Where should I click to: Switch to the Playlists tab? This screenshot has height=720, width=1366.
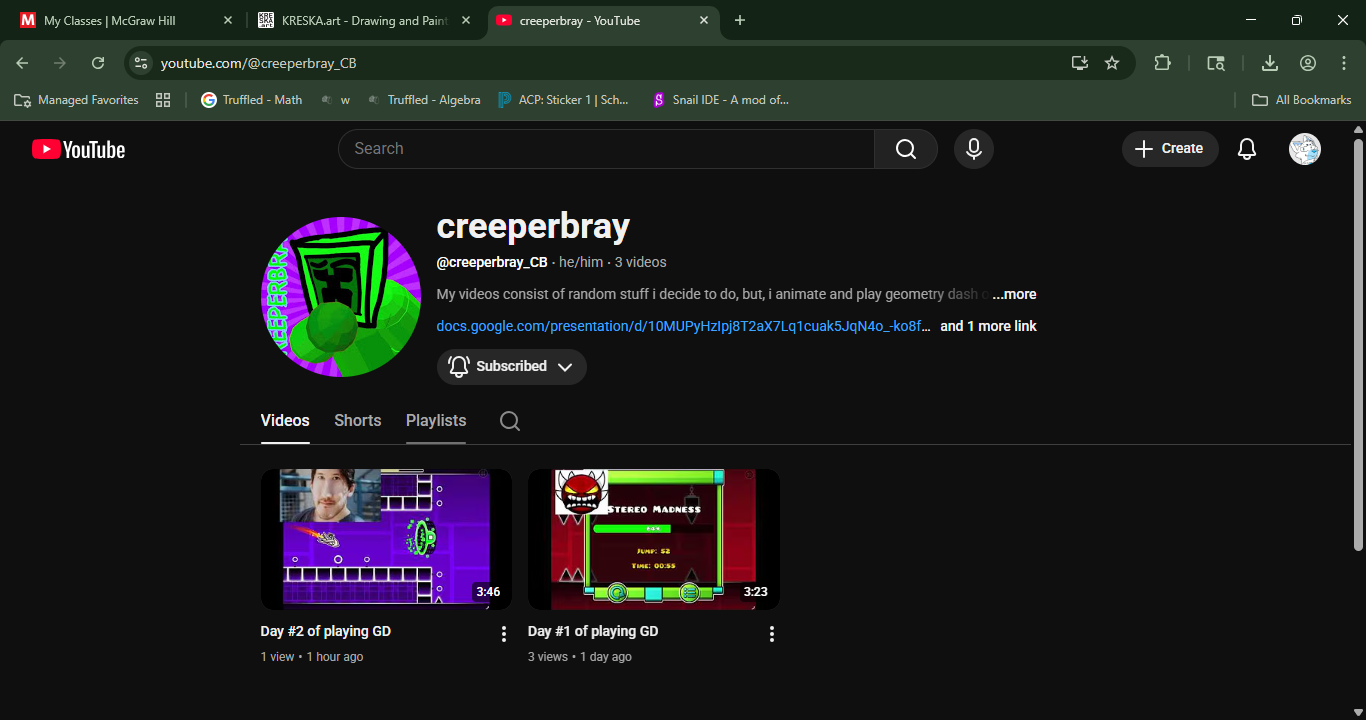tap(436, 421)
